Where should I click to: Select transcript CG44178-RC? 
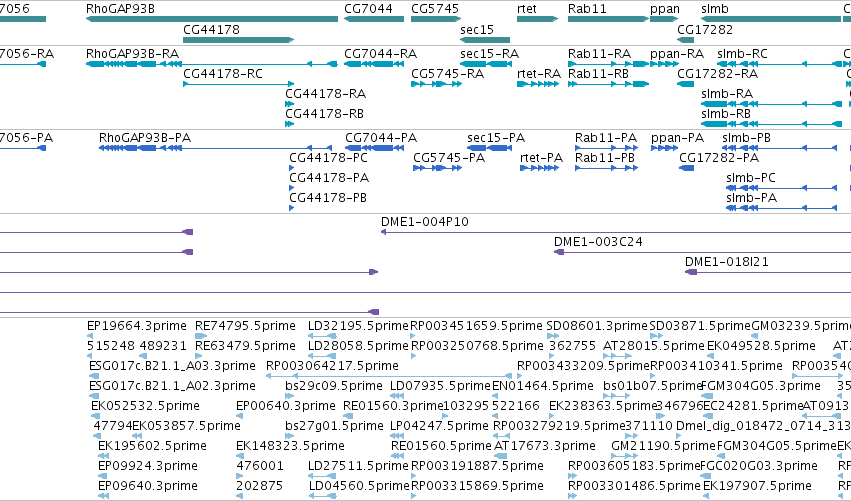click(x=223, y=74)
